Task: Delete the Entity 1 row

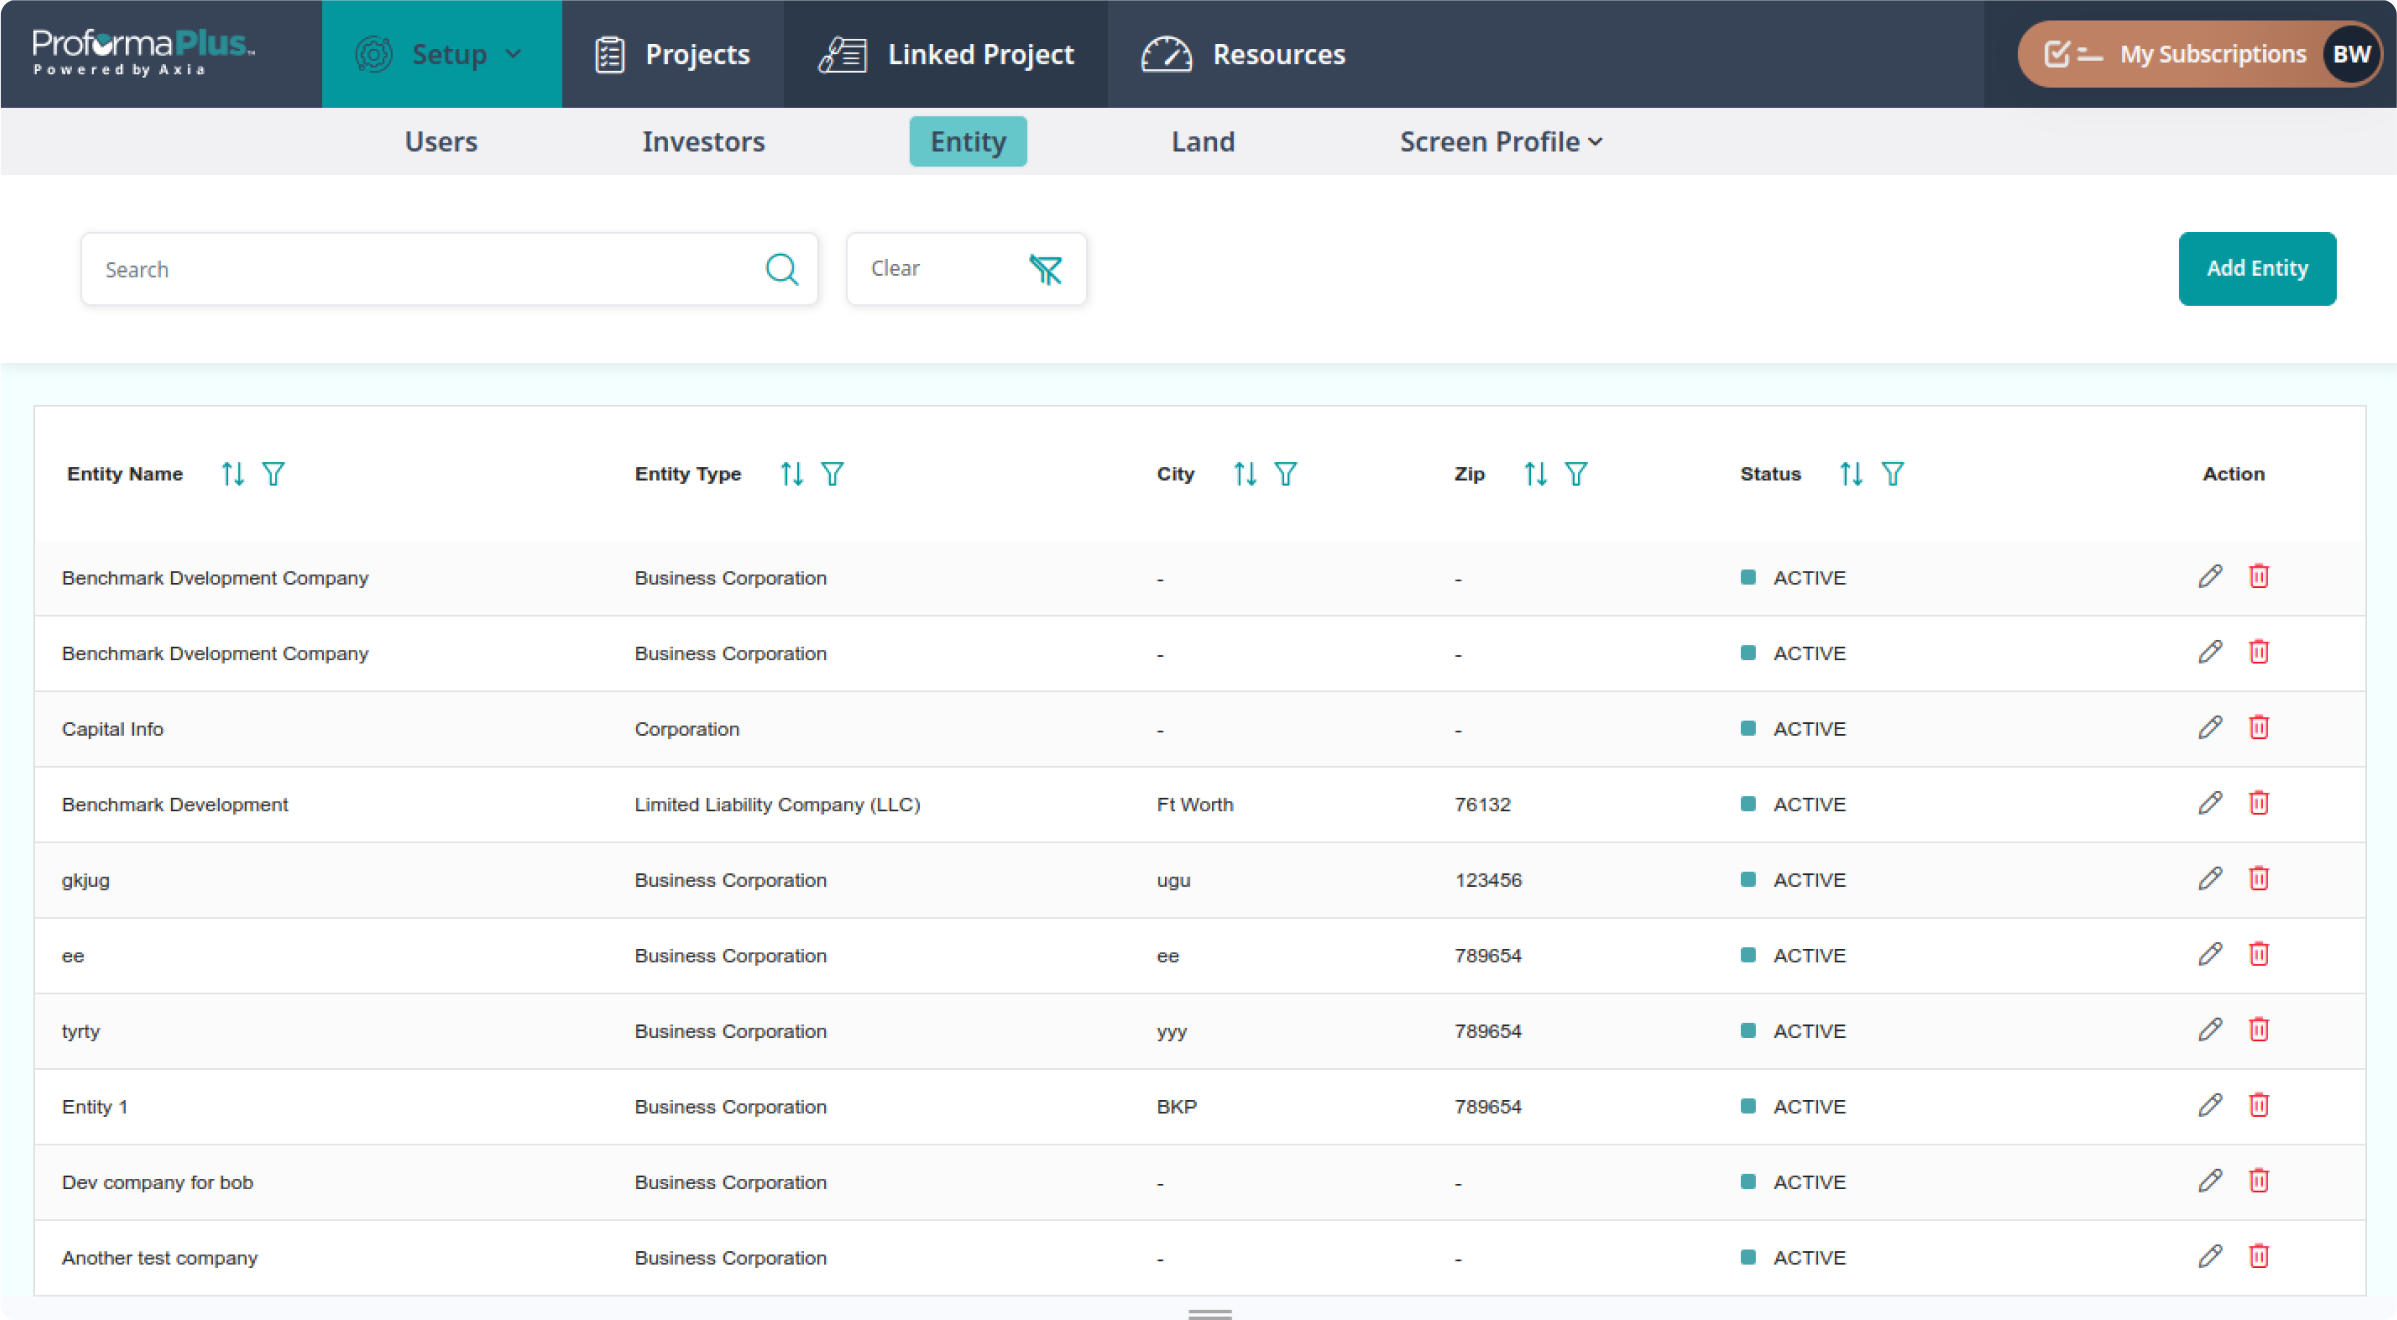Action: point(2258,1106)
